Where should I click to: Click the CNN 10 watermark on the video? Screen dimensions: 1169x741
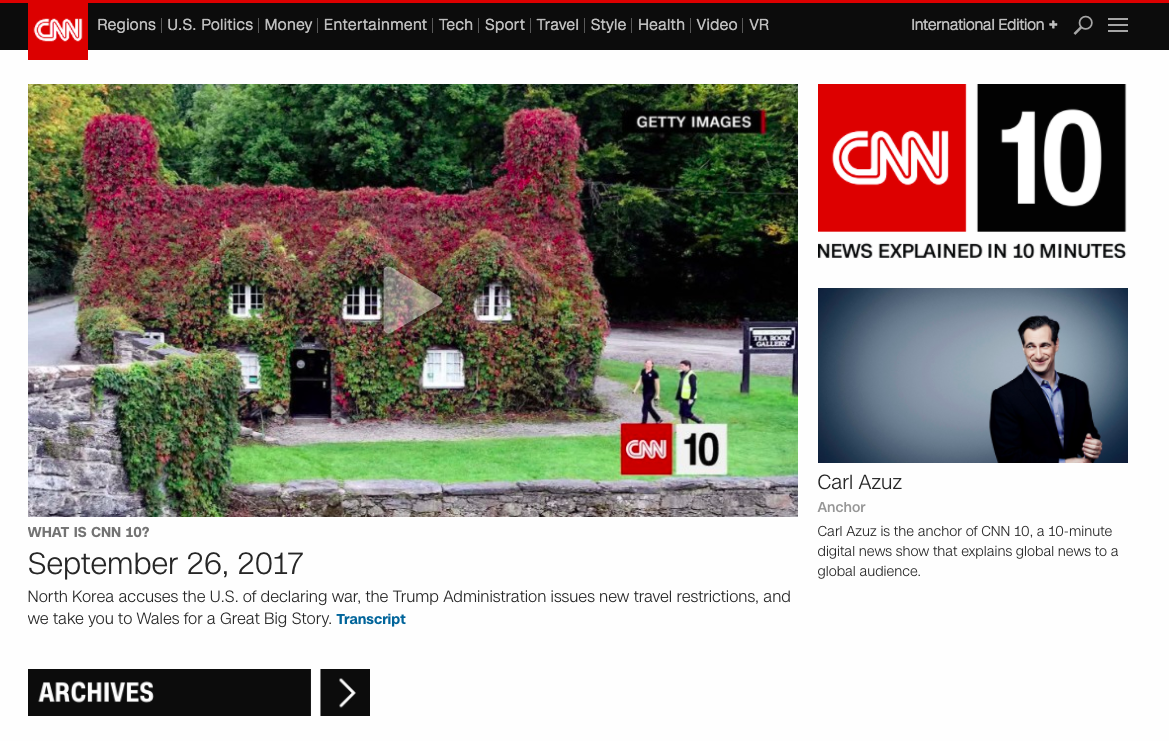click(x=674, y=449)
